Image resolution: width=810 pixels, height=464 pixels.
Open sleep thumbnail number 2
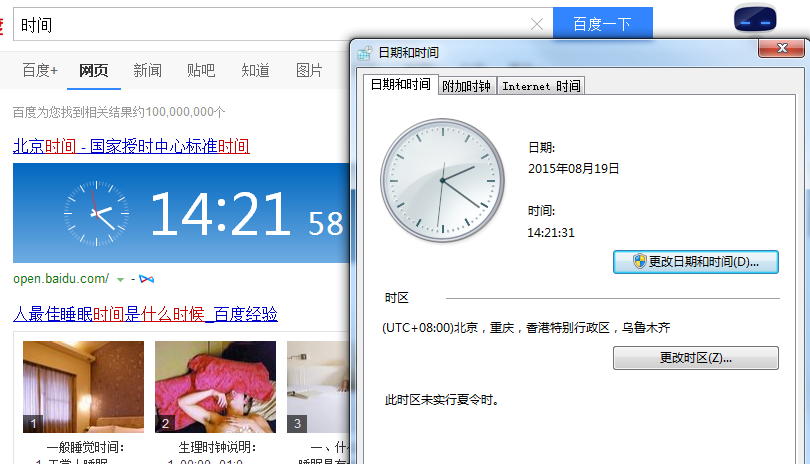point(215,386)
